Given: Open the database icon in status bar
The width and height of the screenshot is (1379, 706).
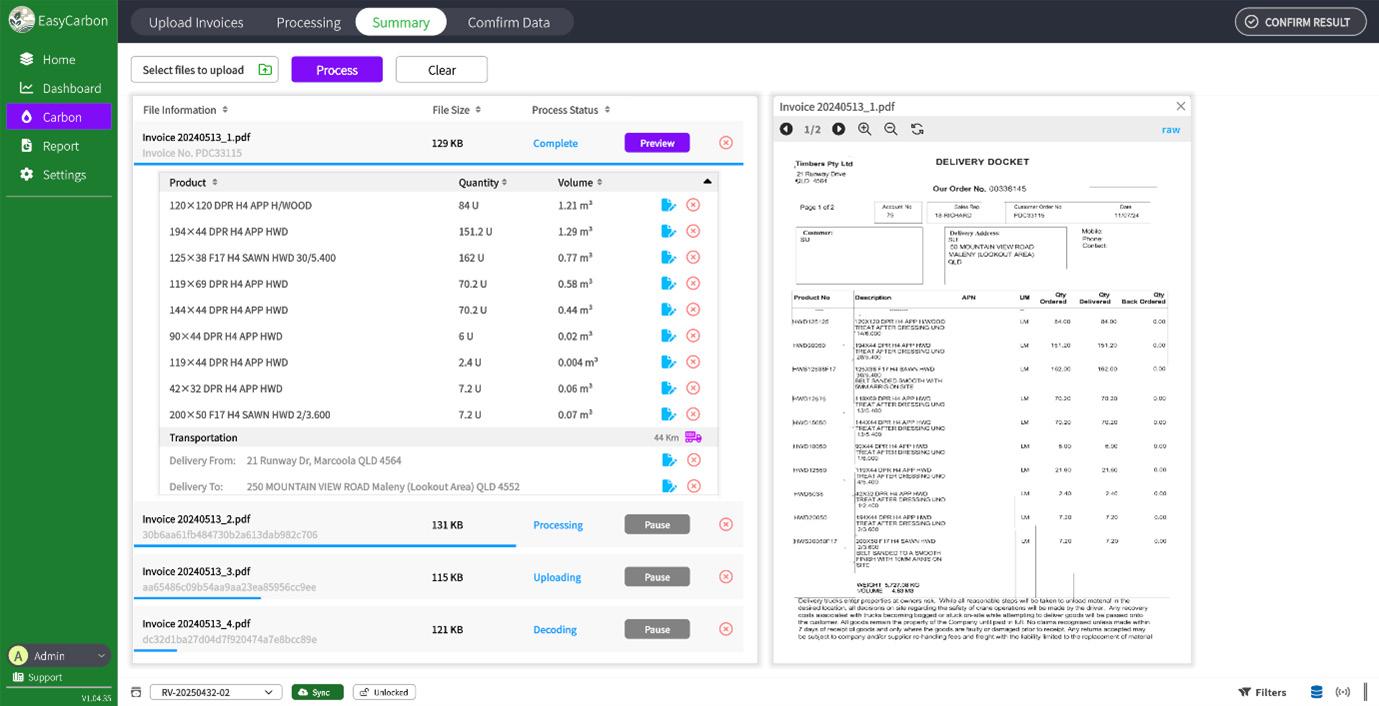Looking at the screenshot, I should [1316, 692].
